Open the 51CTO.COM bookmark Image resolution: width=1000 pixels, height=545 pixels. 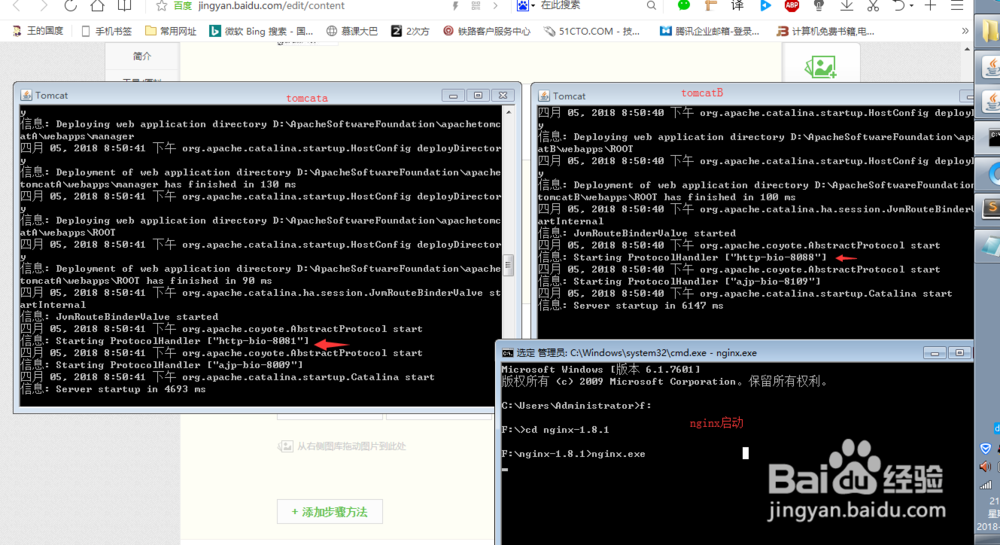coord(592,31)
